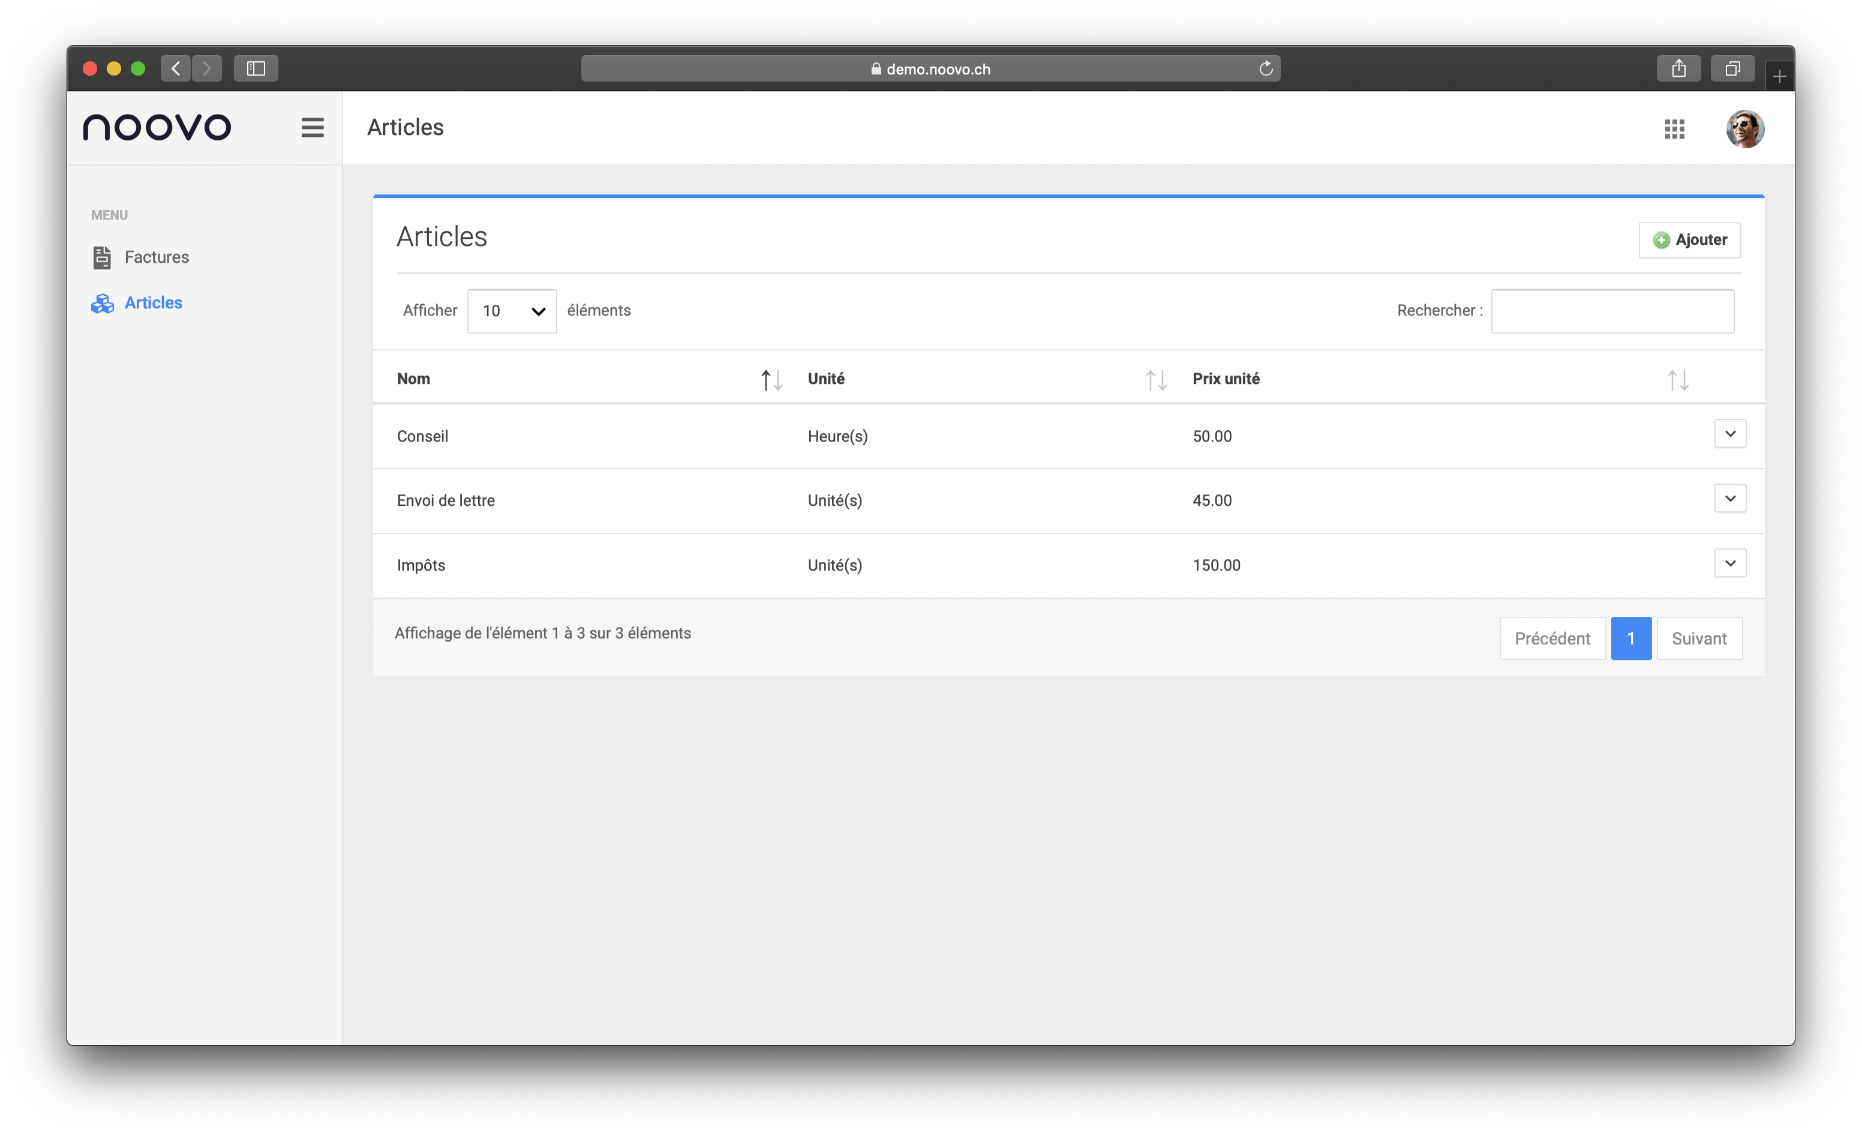Focus the Rechercher search field
The width and height of the screenshot is (1862, 1134).
coord(1612,311)
